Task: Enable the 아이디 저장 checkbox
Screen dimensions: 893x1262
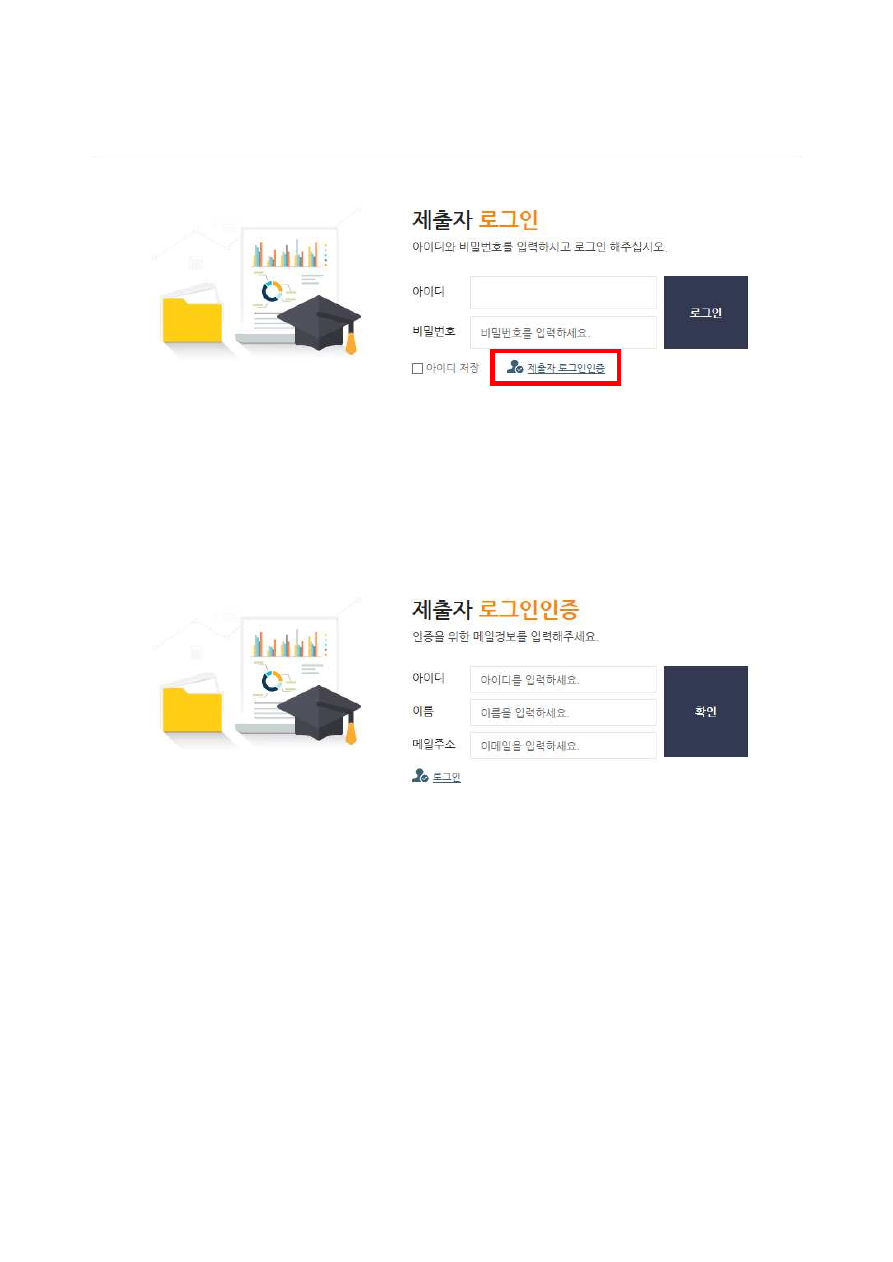Action: 418,368
